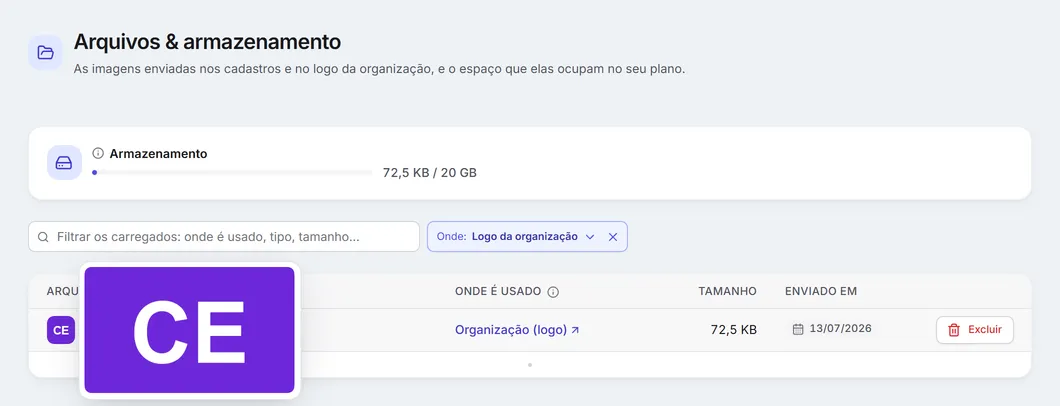Click the 72,5 KB / 20 GB usage text

[429, 173]
